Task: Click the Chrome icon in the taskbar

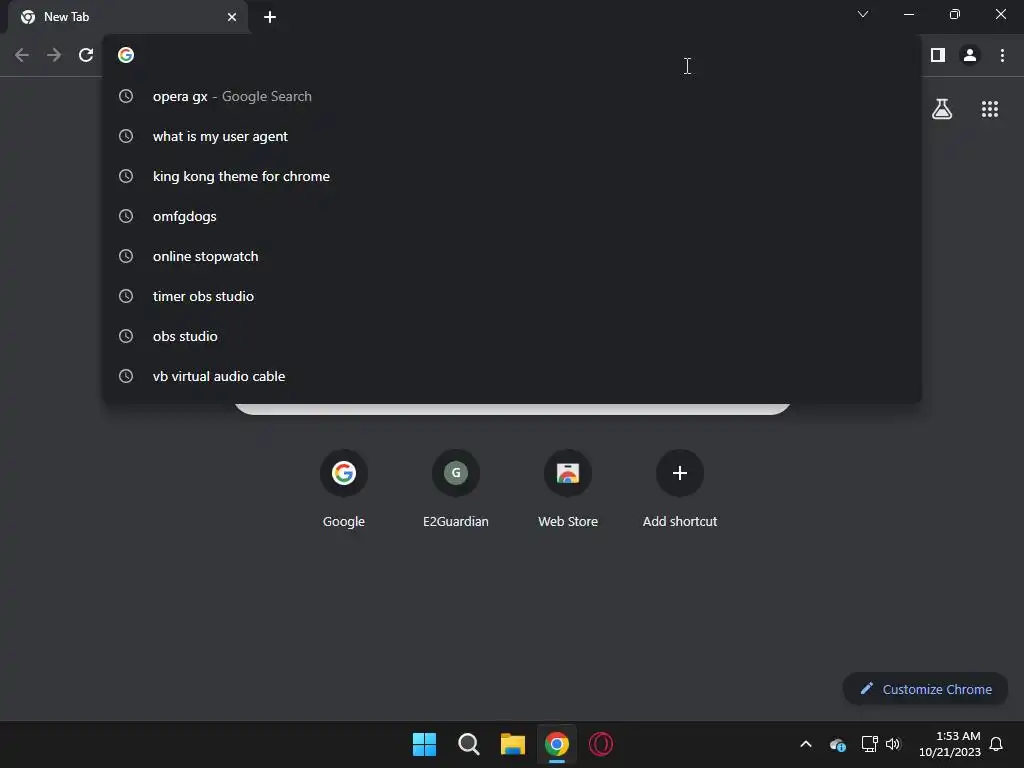Action: click(556, 744)
